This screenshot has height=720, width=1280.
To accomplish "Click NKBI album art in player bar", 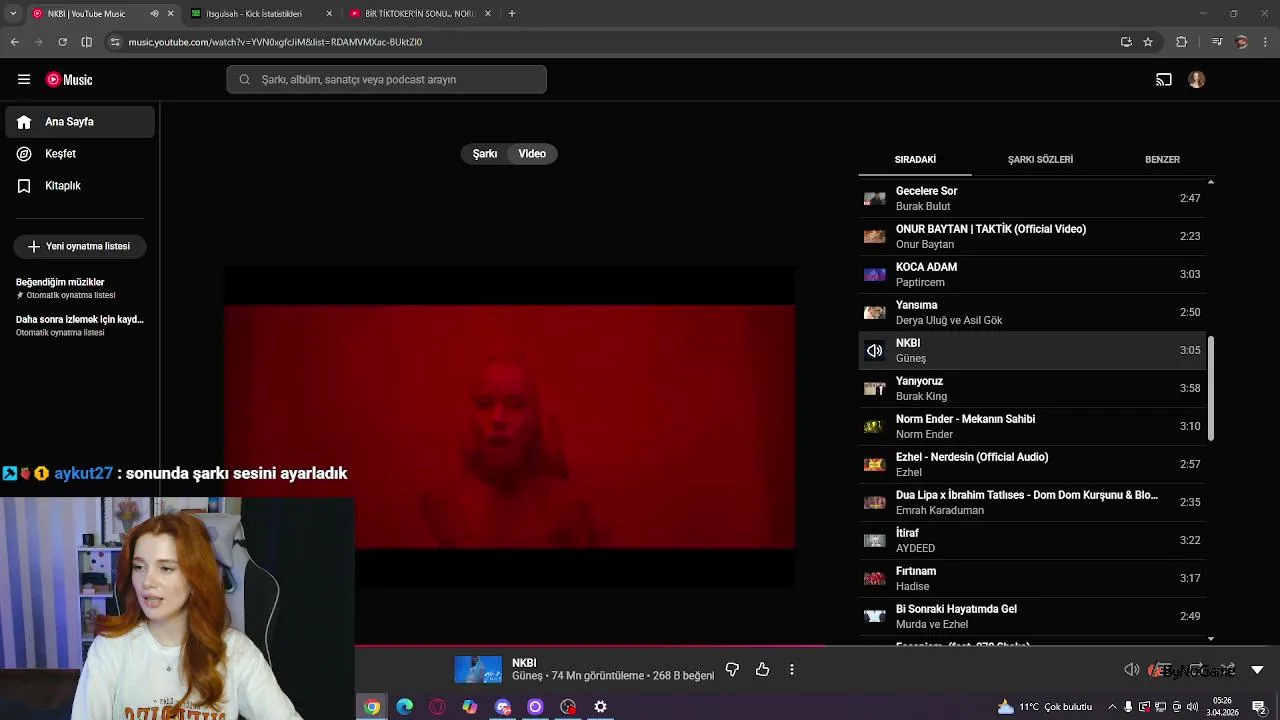I will pyautogui.click(x=478, y=669).
